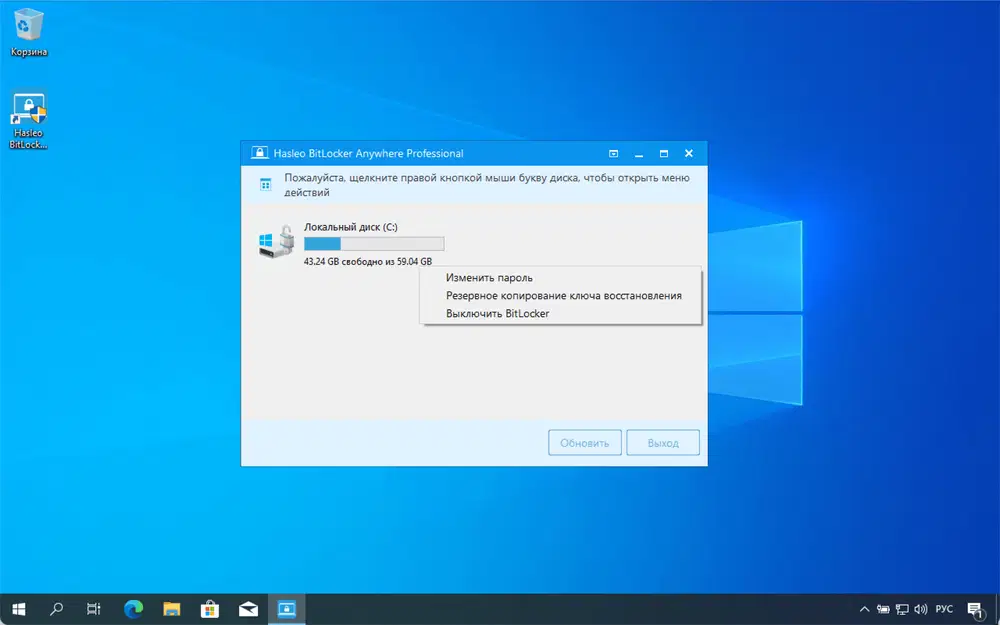
Task: Open Task View from the taskbar
Action: point(93,609)
